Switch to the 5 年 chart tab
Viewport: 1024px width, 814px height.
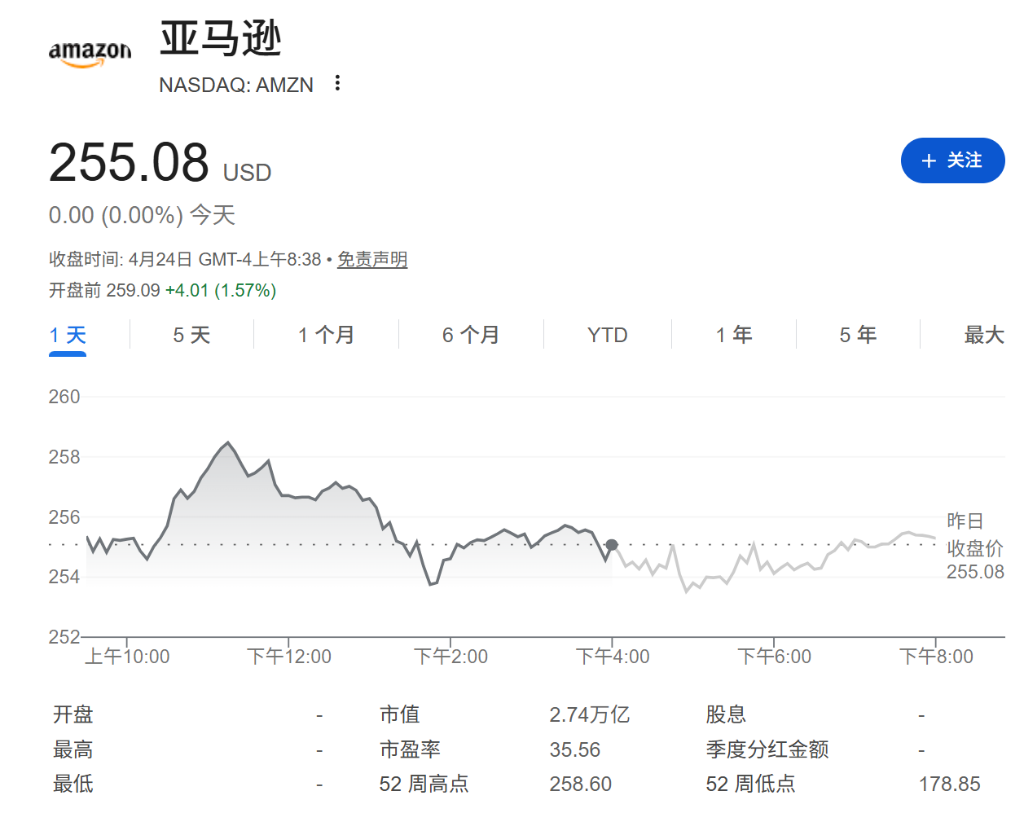pyautogui.click(x=858, y=335)
